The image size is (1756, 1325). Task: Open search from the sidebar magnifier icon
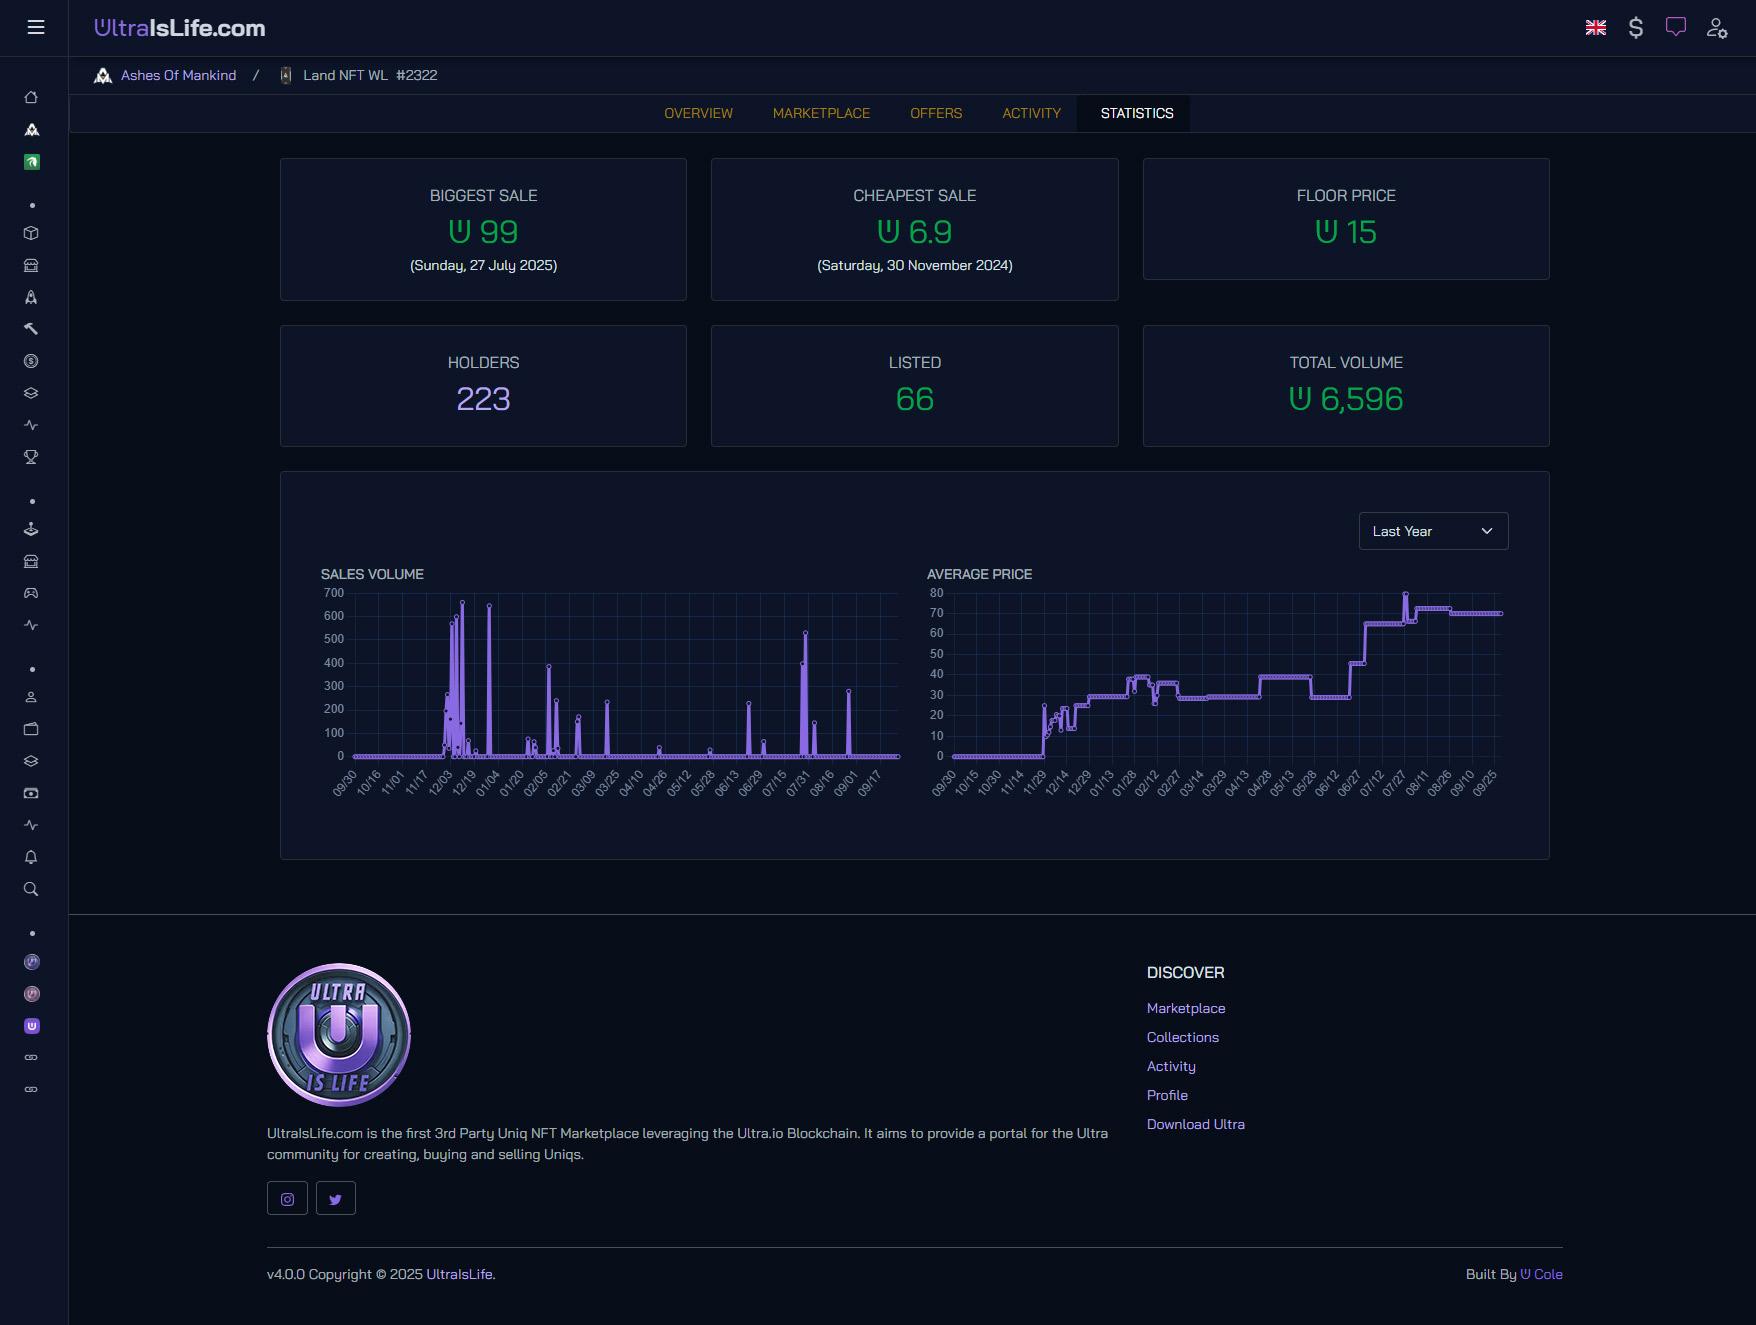coord(31,889)
